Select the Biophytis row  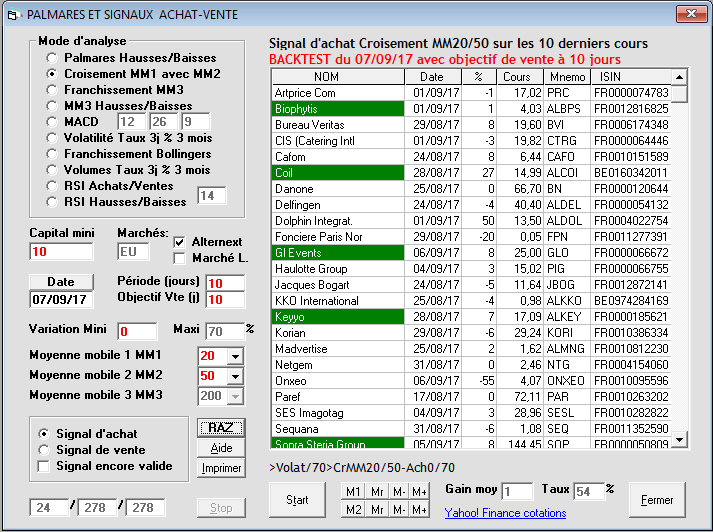coord(472,109)
